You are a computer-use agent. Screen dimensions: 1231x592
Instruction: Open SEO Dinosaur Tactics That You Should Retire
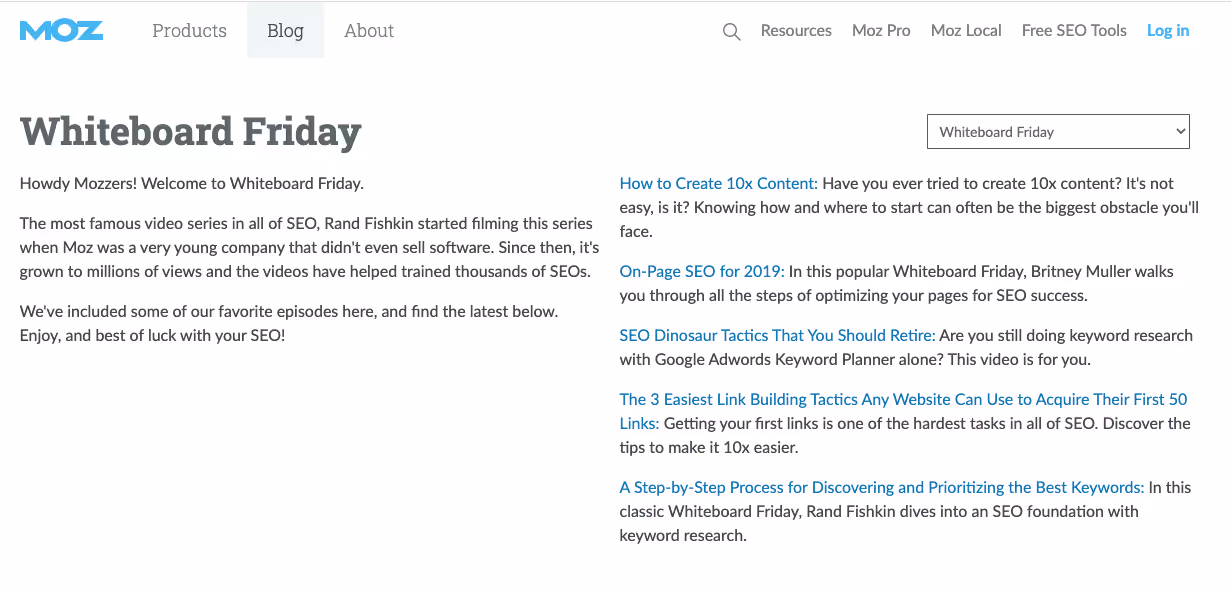pyautogui.click(x=778, y=335)
